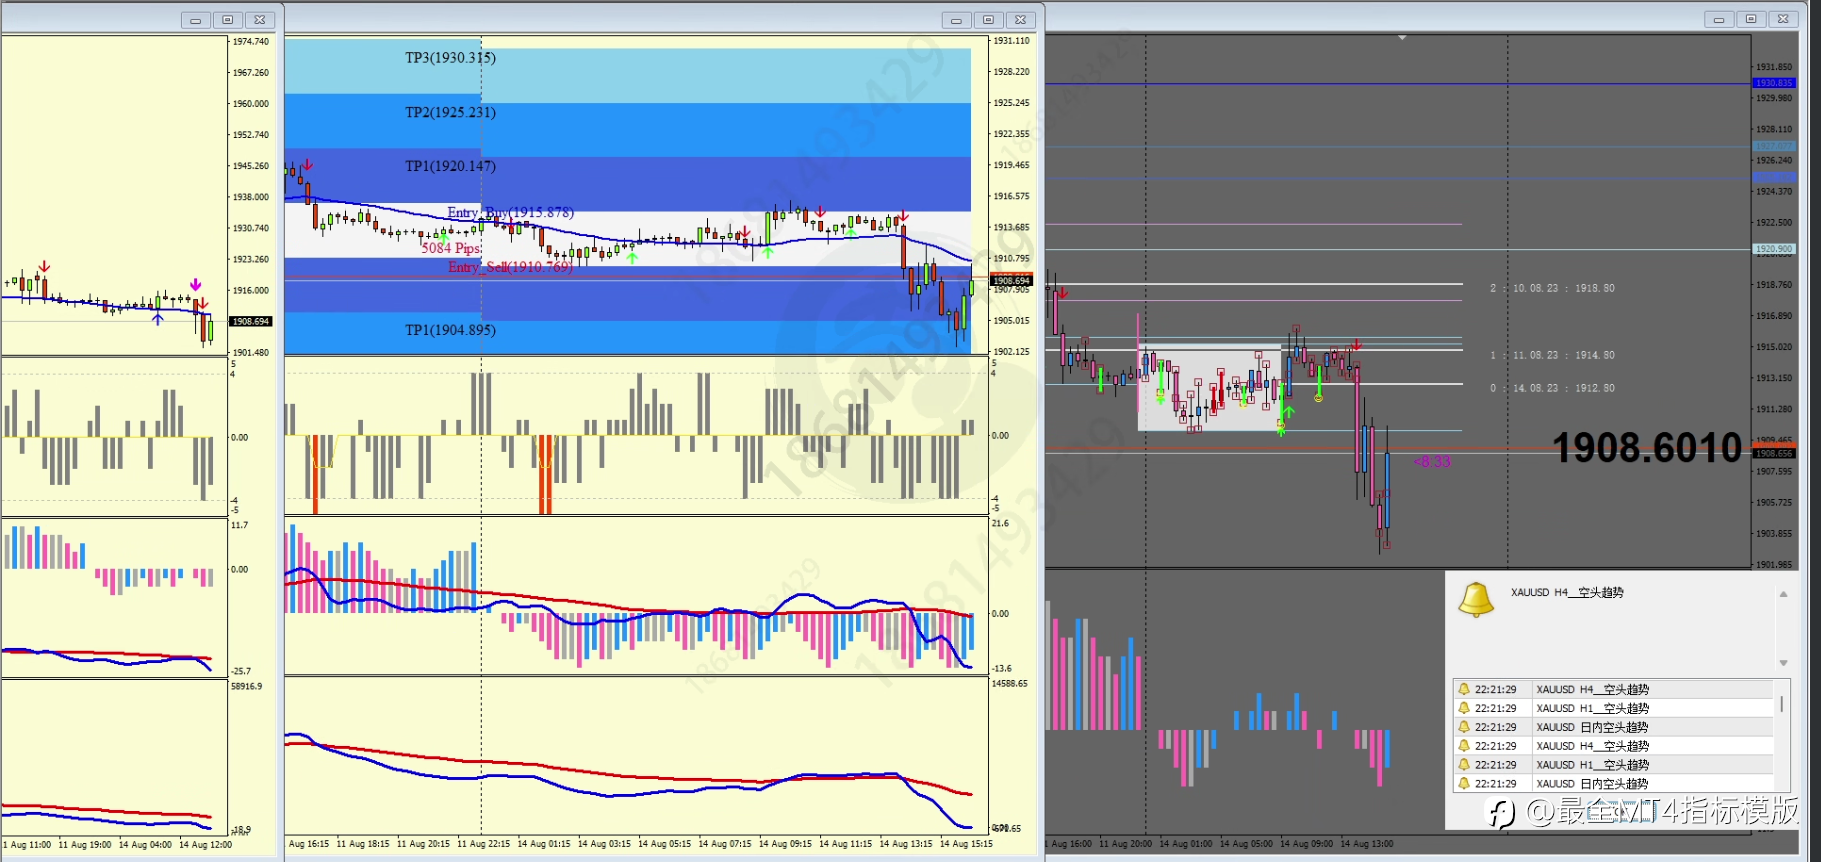The image size is (1821, 862).
Task: Click blue 1930.835 price tag on dark chart
Action: (x=1774, y=83)
